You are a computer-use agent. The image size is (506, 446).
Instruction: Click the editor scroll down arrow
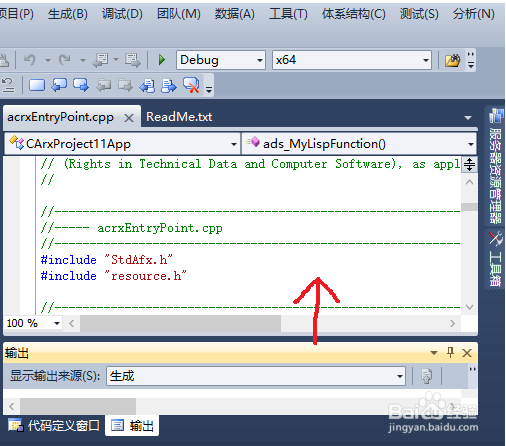(x=469, y=307)
